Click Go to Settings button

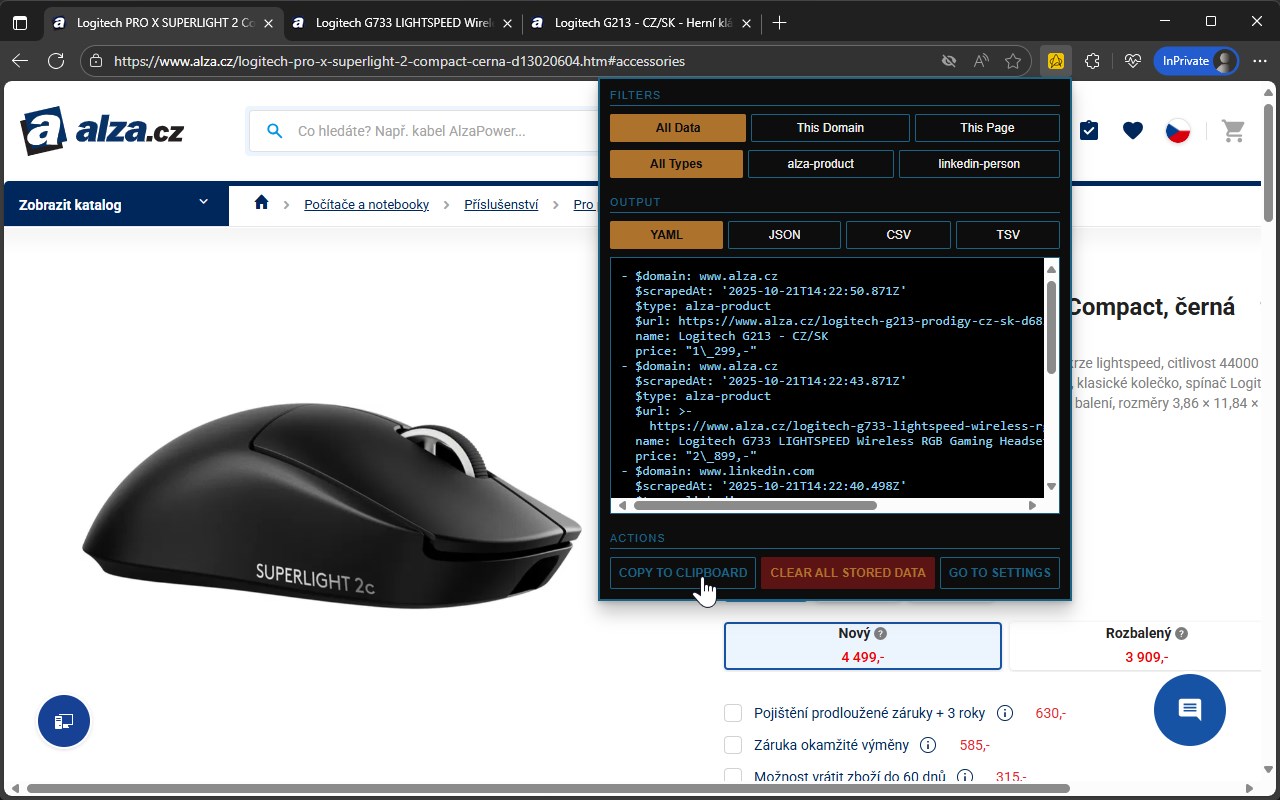tap(1000, 573)
